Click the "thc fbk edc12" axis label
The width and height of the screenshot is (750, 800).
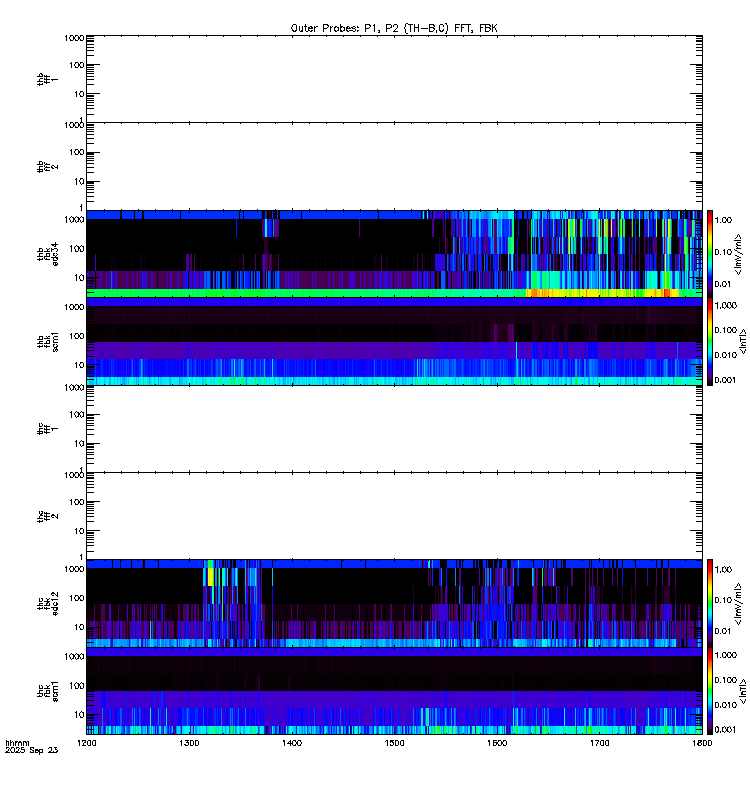(47, 604)
